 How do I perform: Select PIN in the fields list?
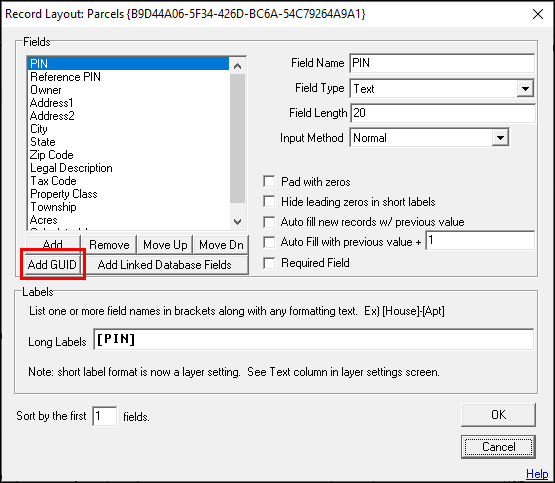tap(128, 64)
